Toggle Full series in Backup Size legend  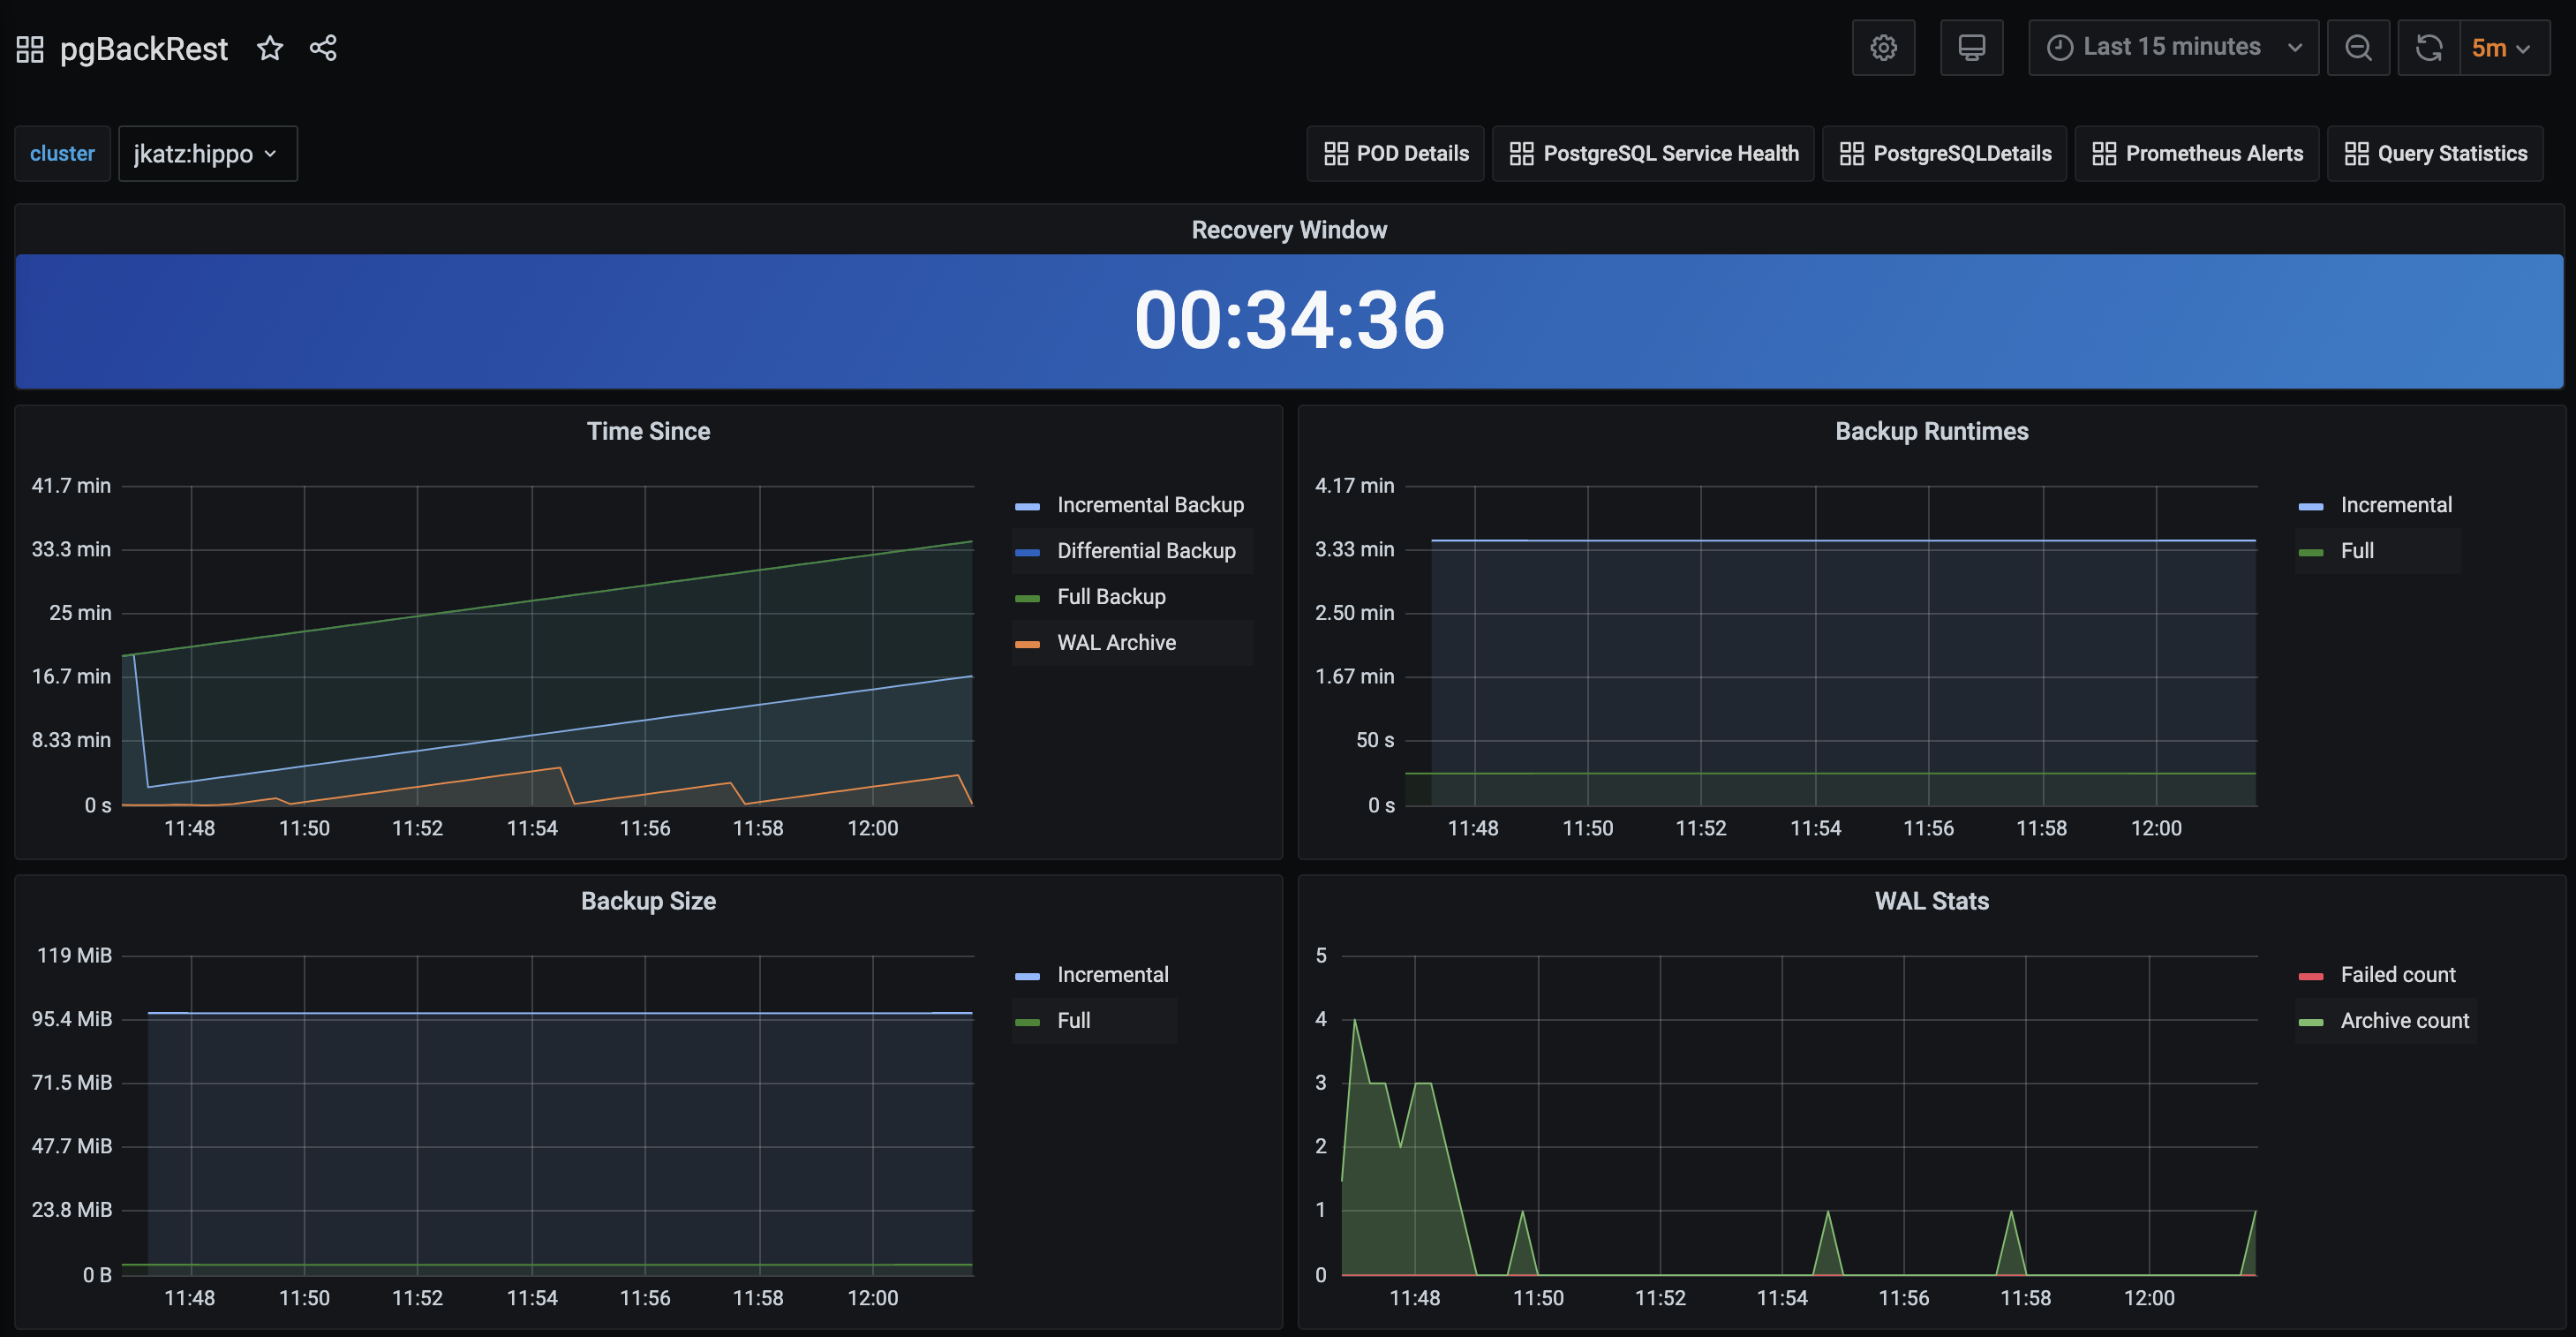1073,1021
